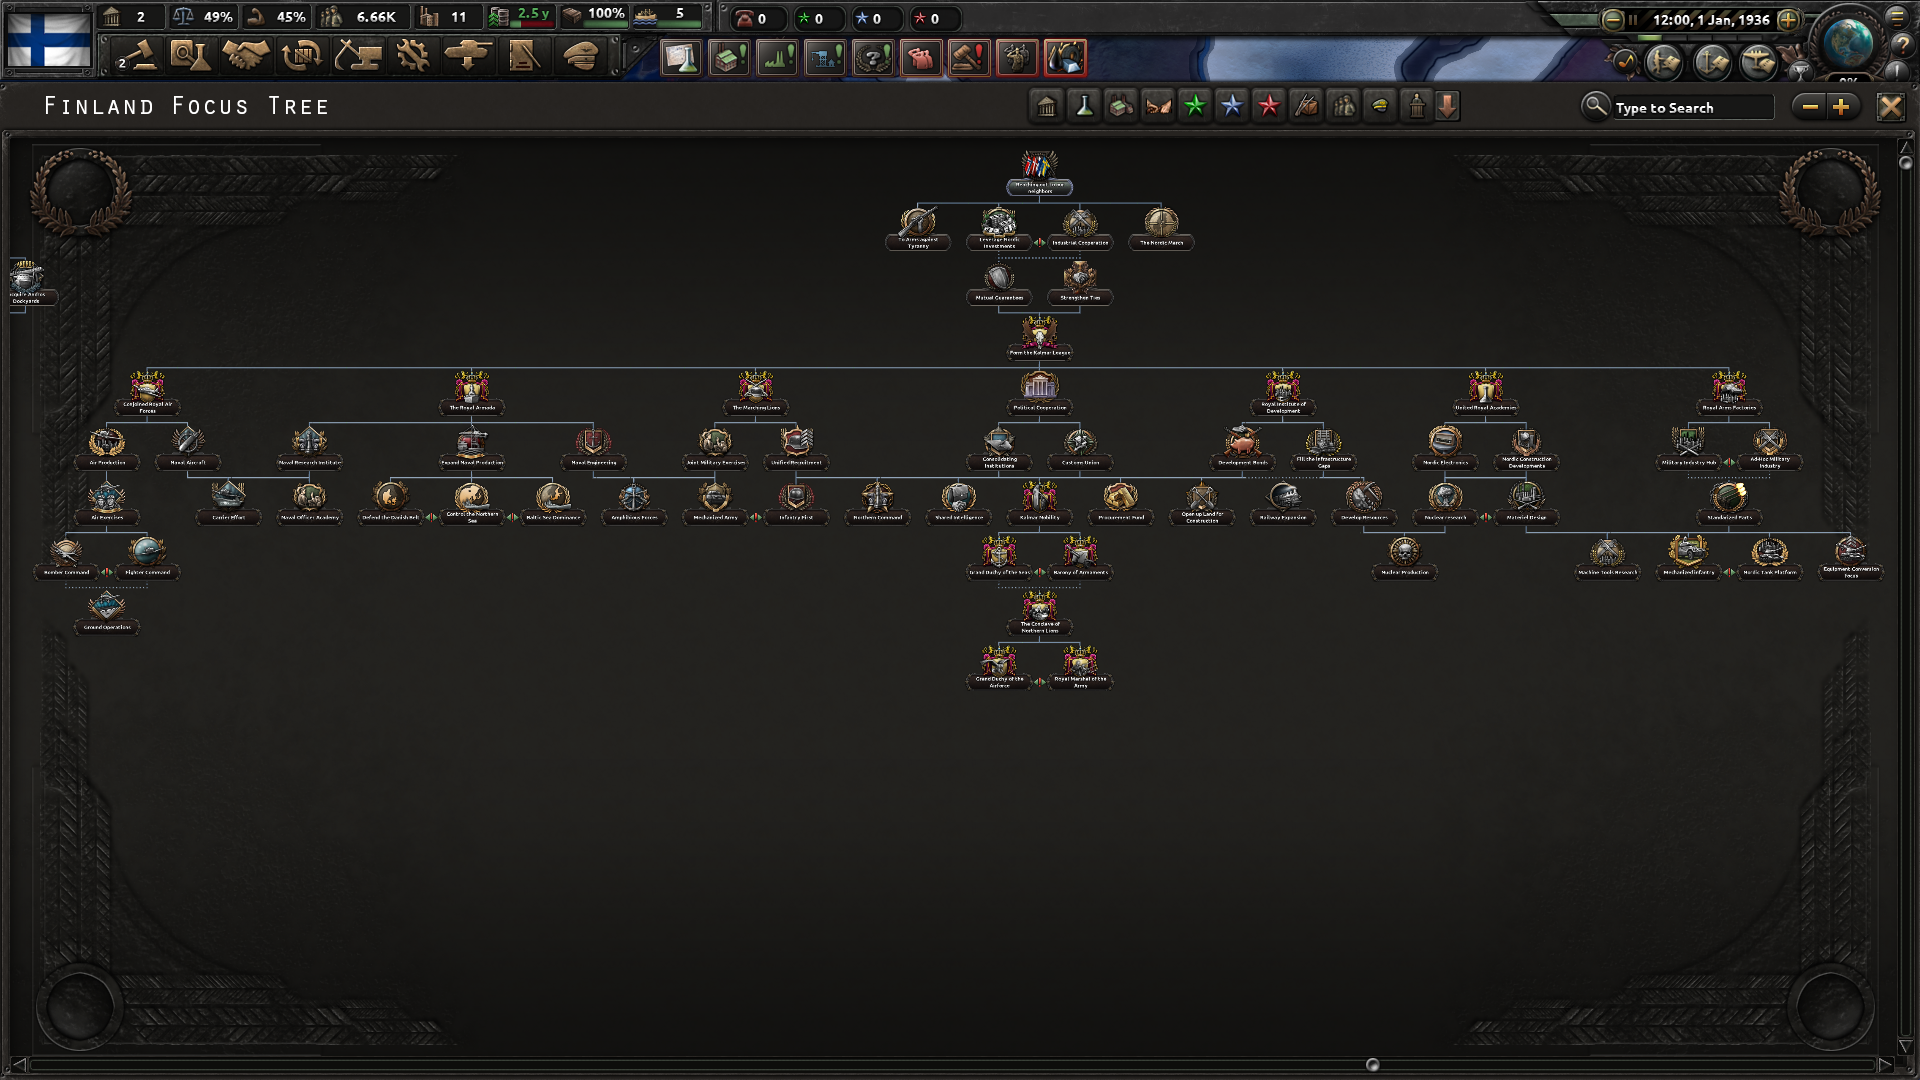
Task: Click the empty research slot alert
Action: tap(681, 58)
